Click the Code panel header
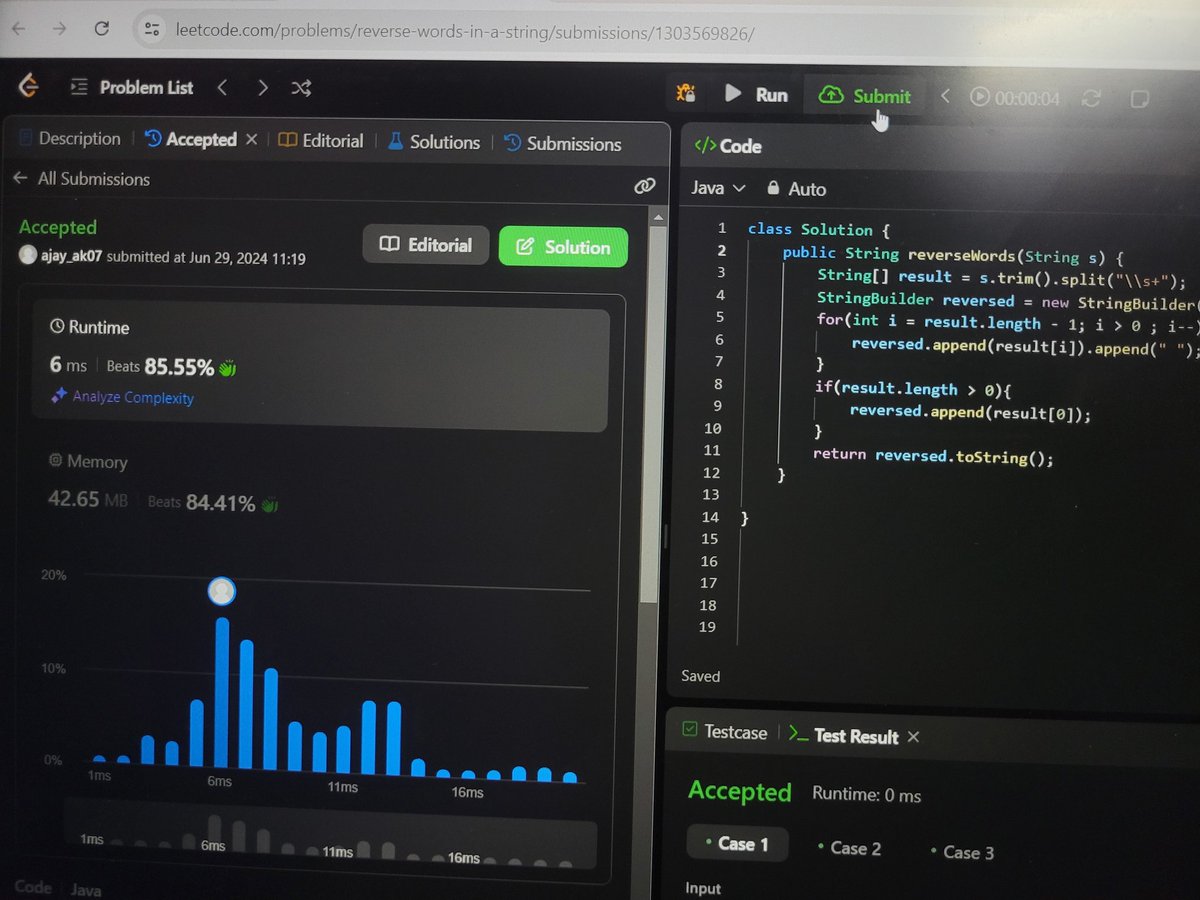The height and width of the screenshot is (900, 1200). pyautogui.click(x=728, y=146)
